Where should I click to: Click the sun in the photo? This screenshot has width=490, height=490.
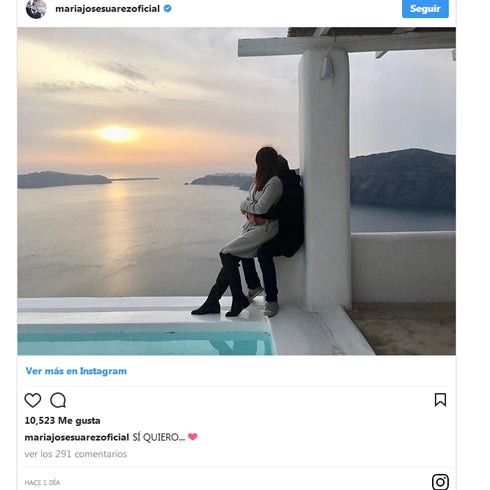click(x=116, y=133)
